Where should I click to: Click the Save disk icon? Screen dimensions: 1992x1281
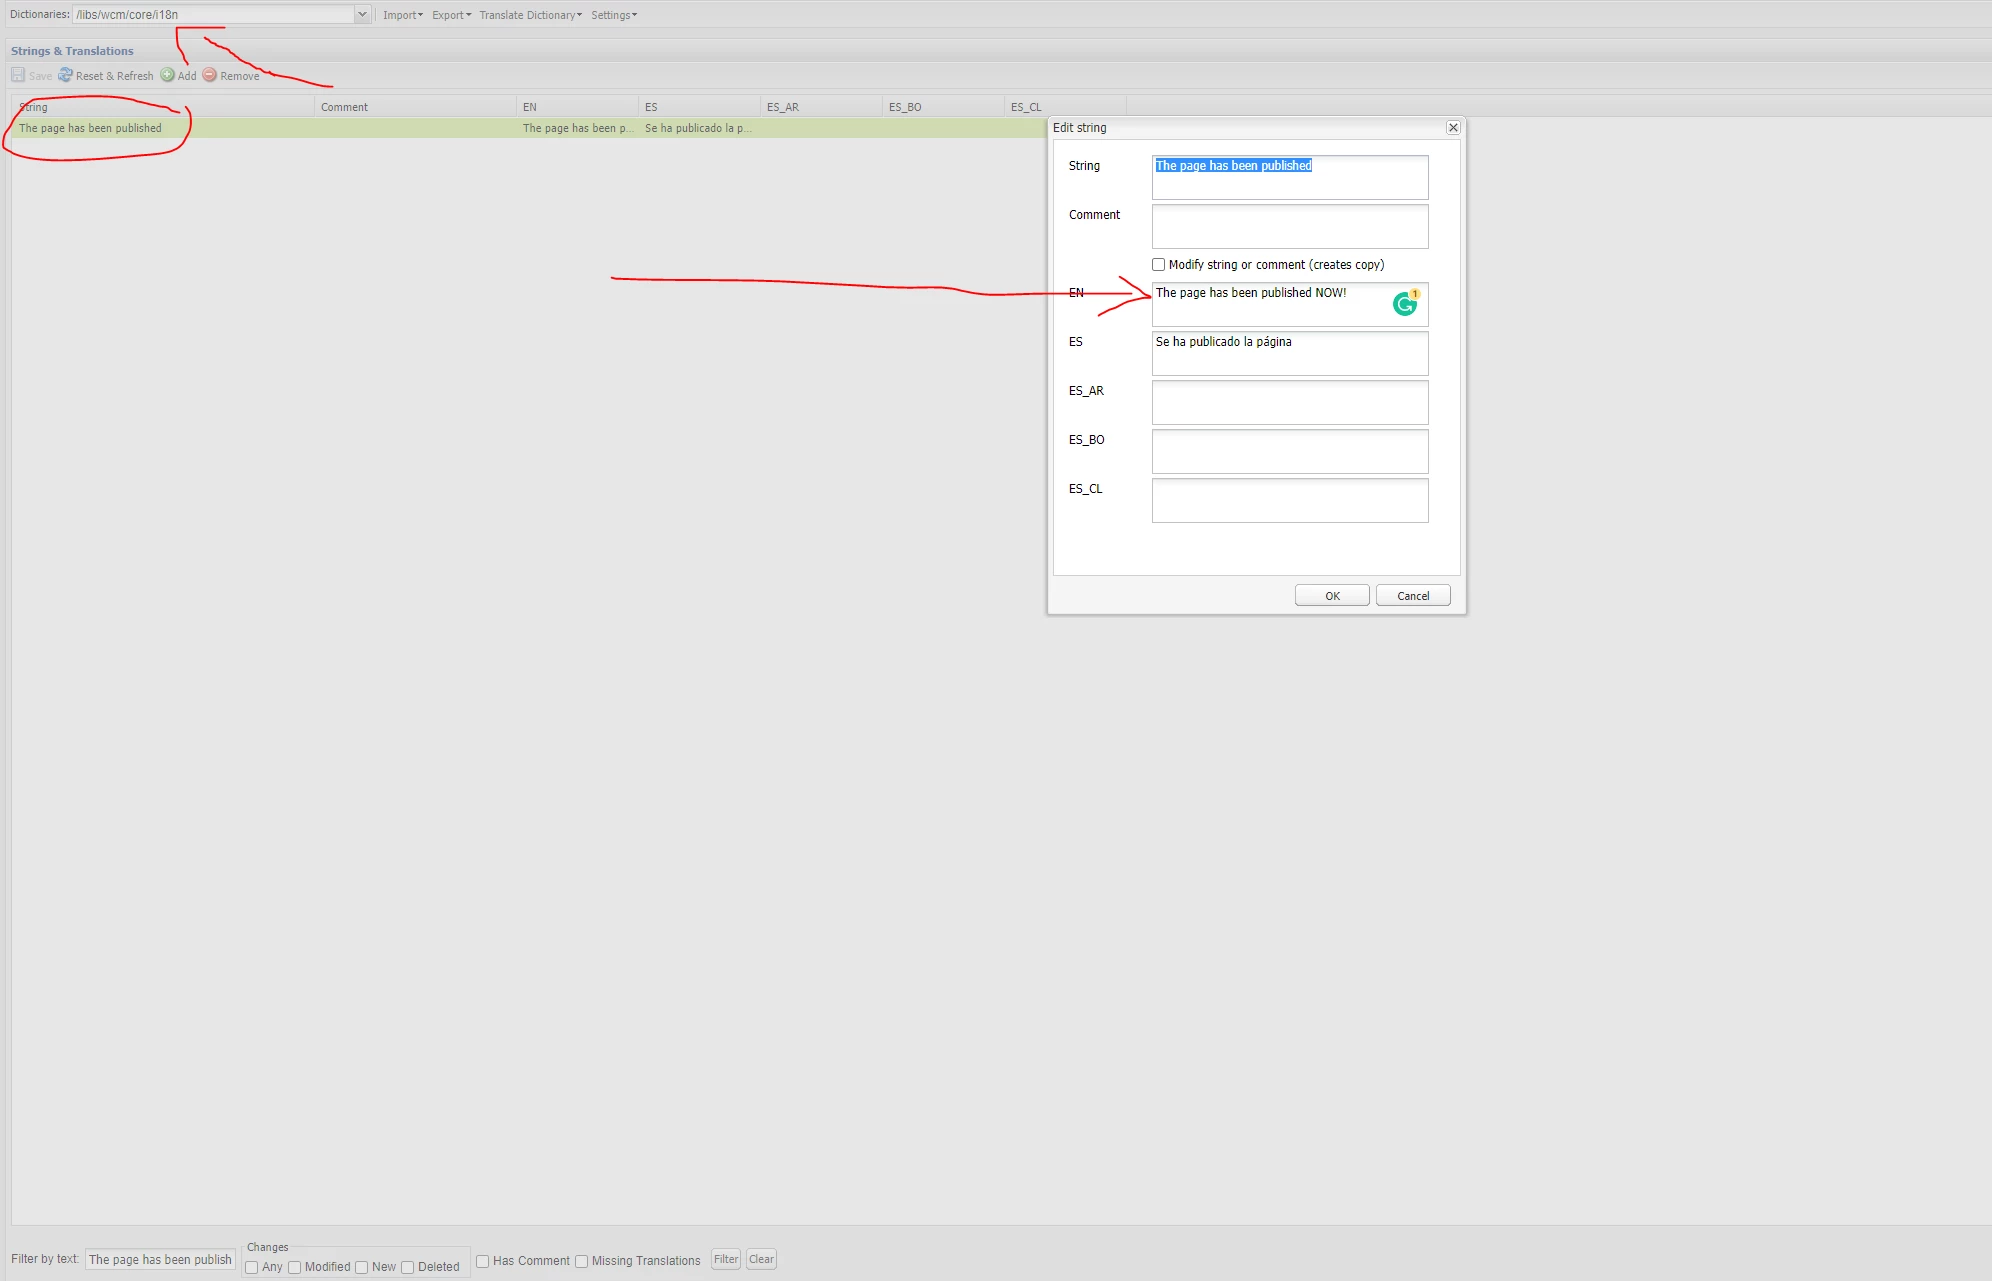tap(18, 75)
